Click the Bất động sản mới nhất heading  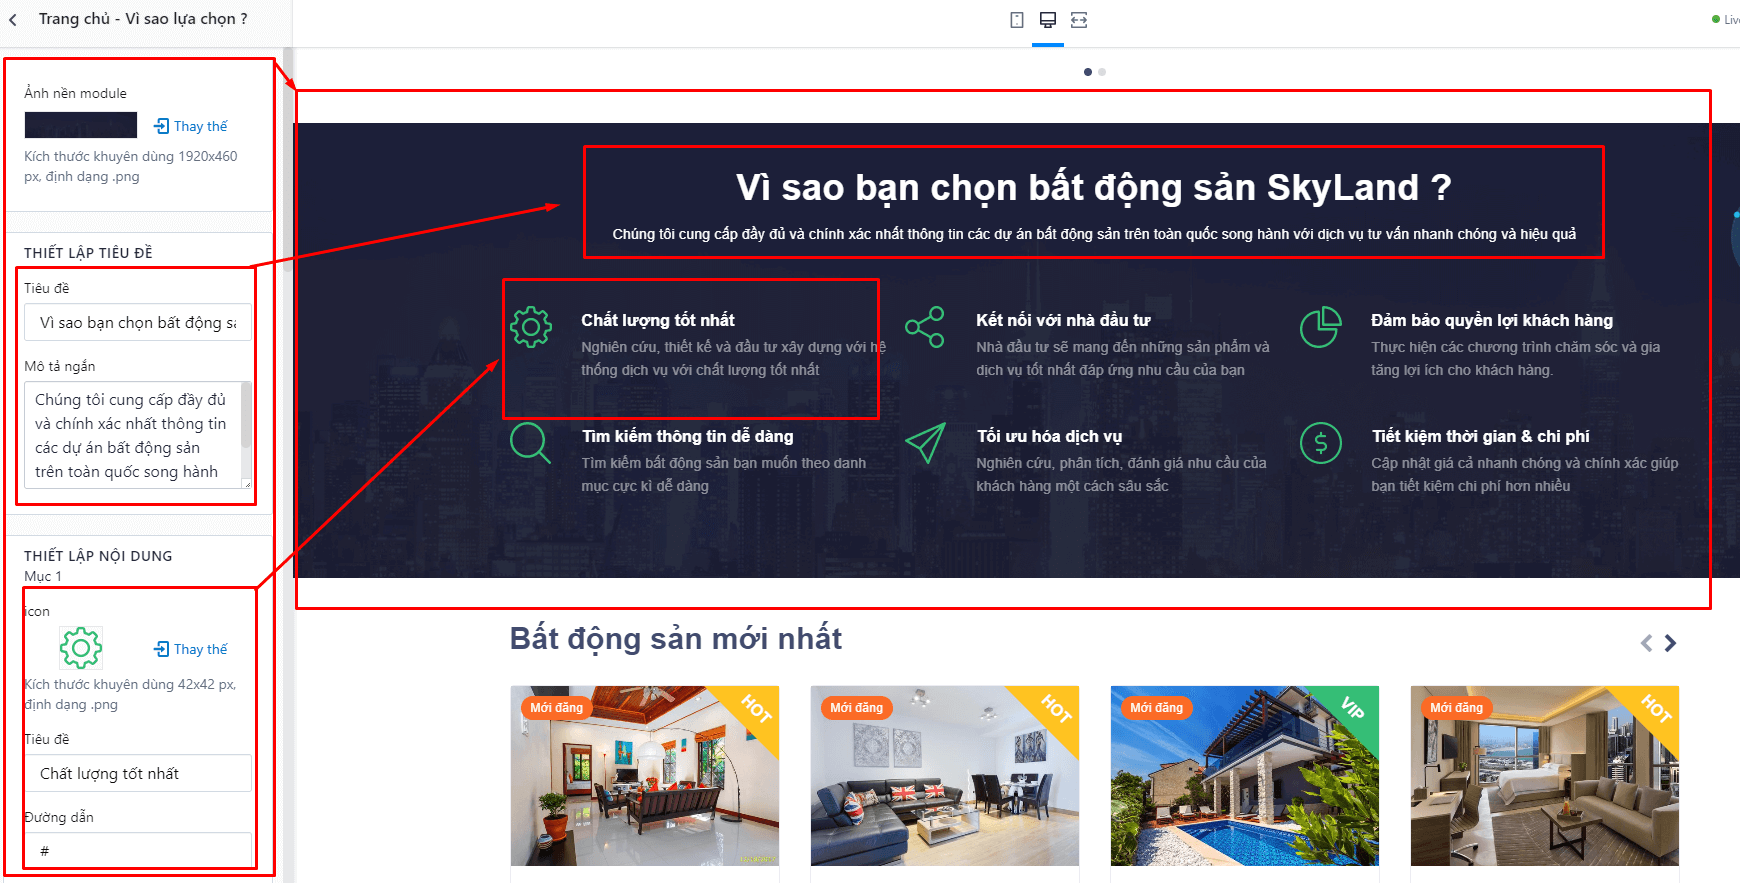676,638
